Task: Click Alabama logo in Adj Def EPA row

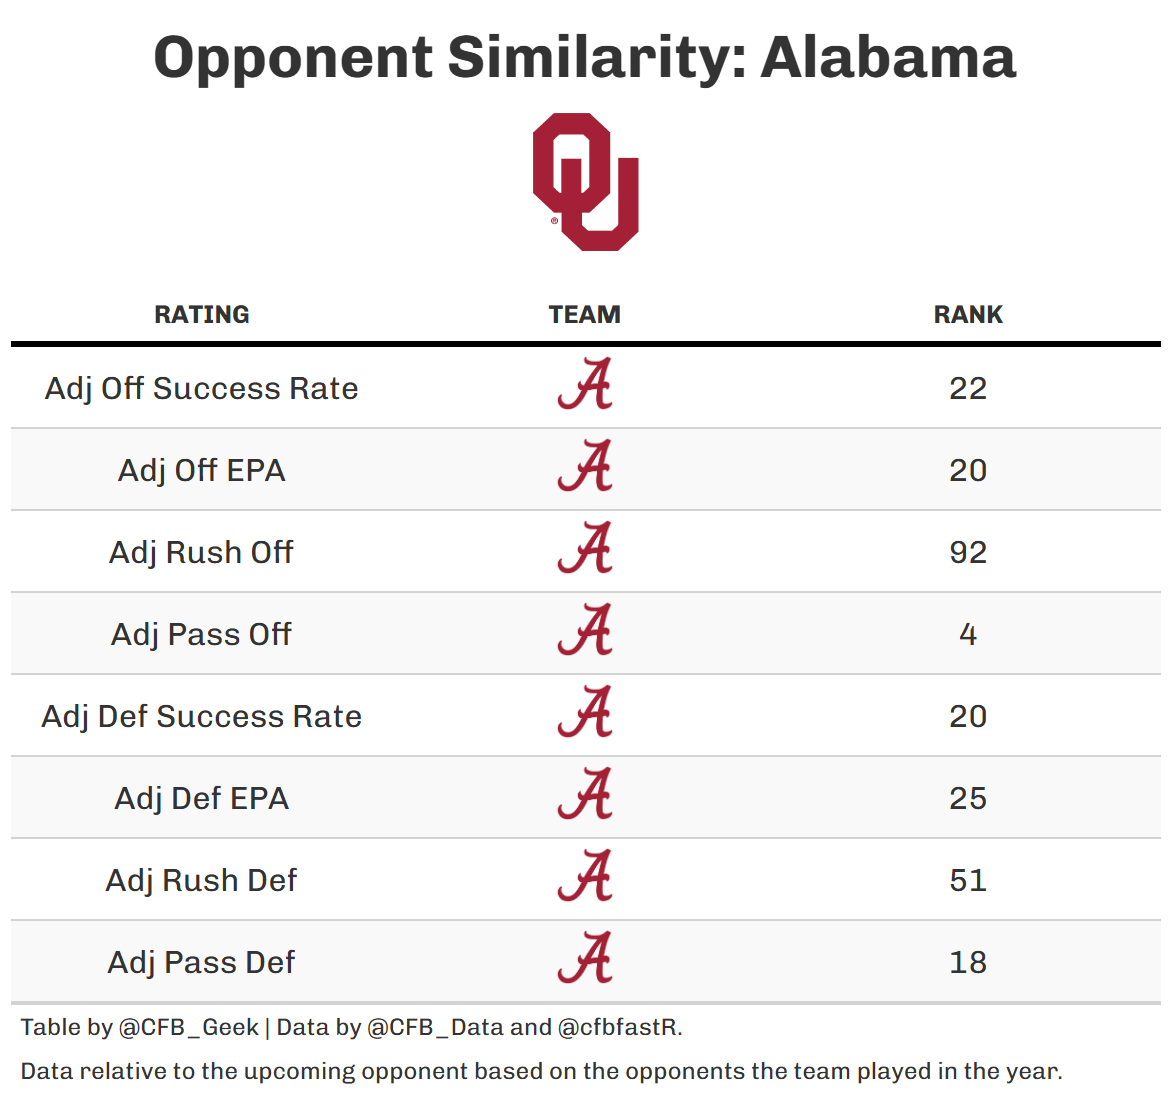Action: click(x=585, y=795)
